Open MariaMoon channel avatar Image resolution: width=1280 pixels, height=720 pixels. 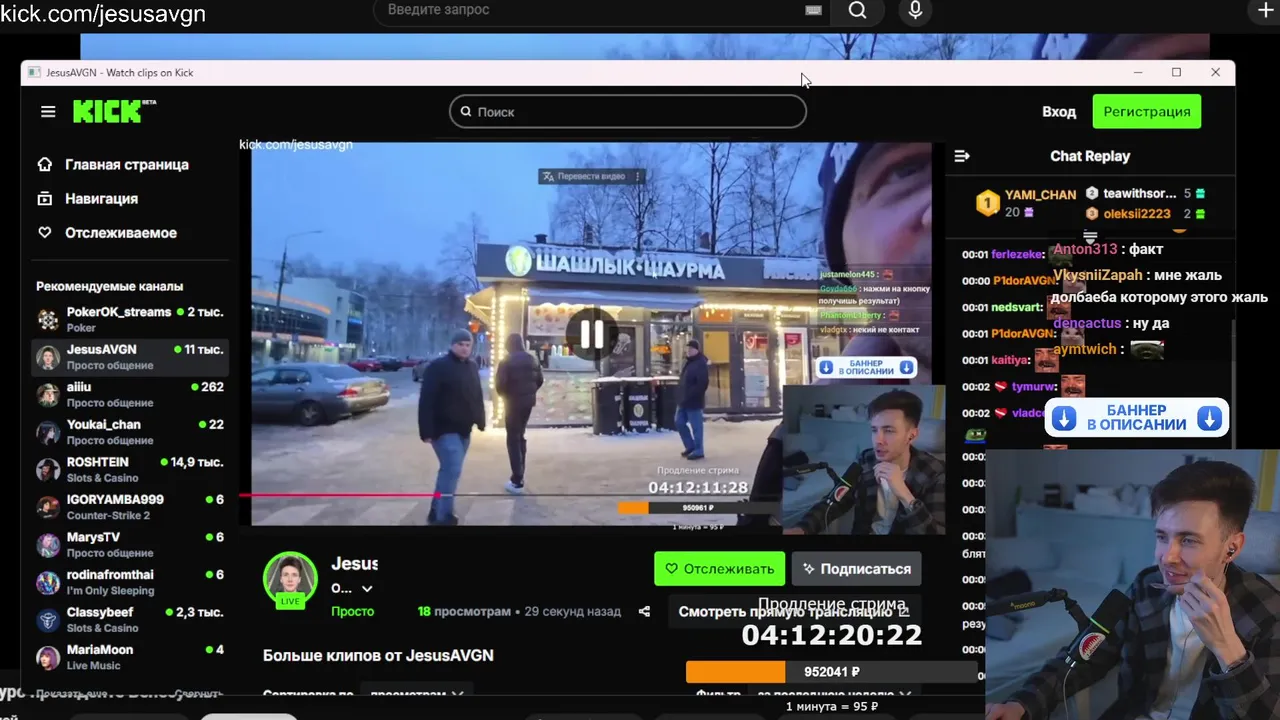pyautogui.click(x=48, y=657)
